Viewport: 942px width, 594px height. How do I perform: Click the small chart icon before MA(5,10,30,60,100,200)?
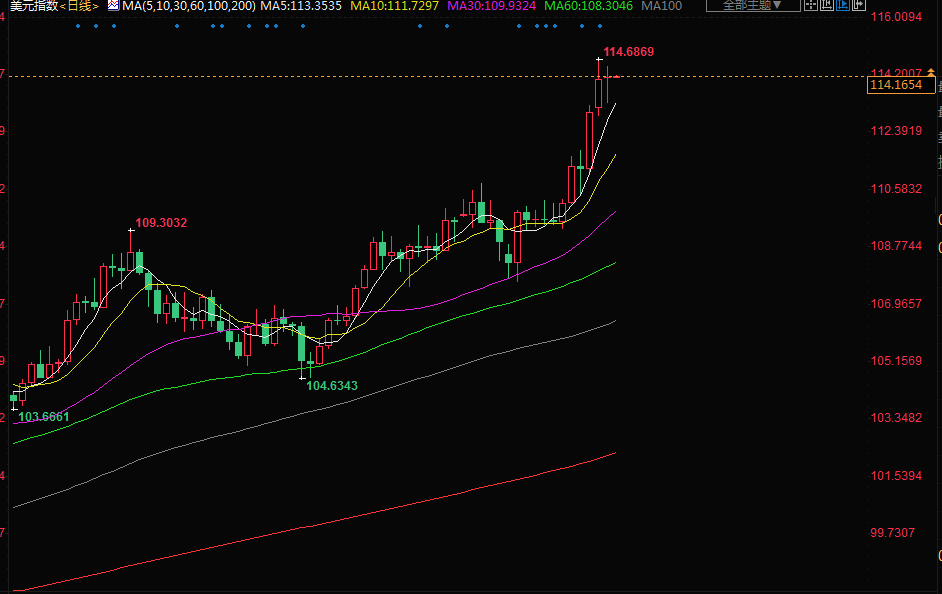113,6
